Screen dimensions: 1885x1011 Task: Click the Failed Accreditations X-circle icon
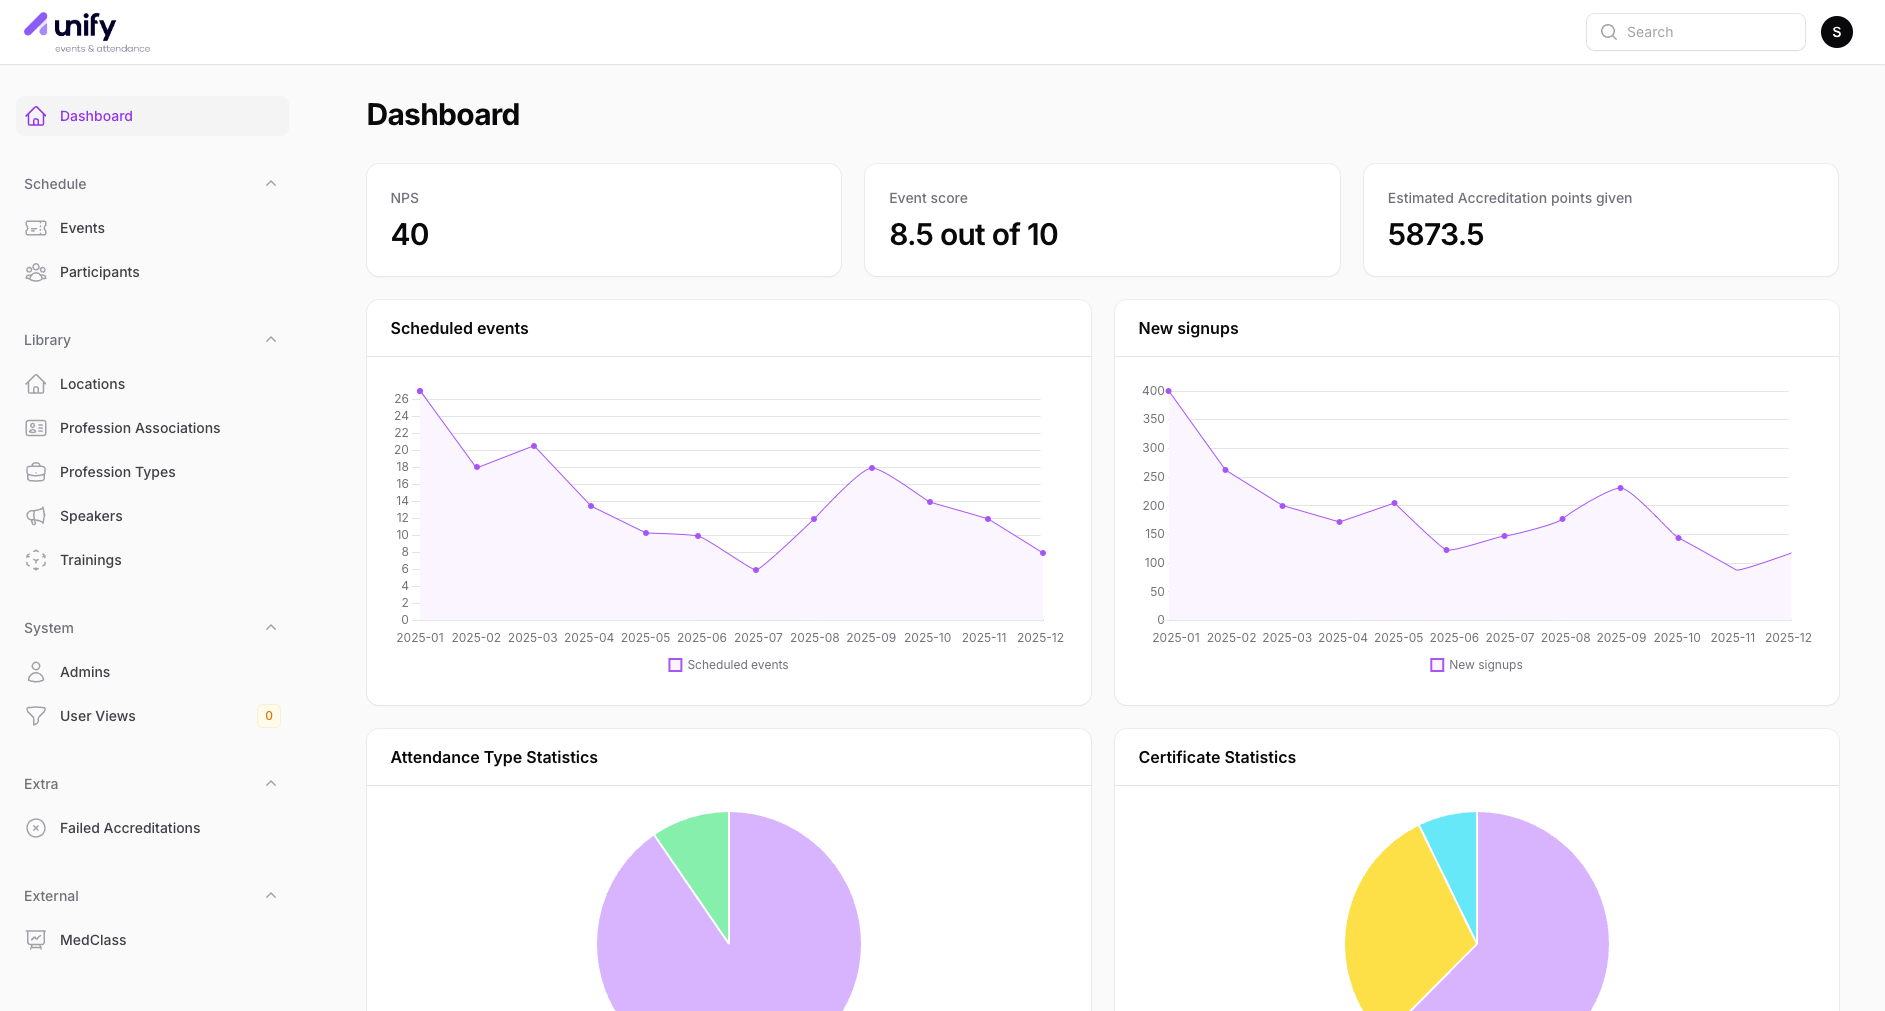36,828
